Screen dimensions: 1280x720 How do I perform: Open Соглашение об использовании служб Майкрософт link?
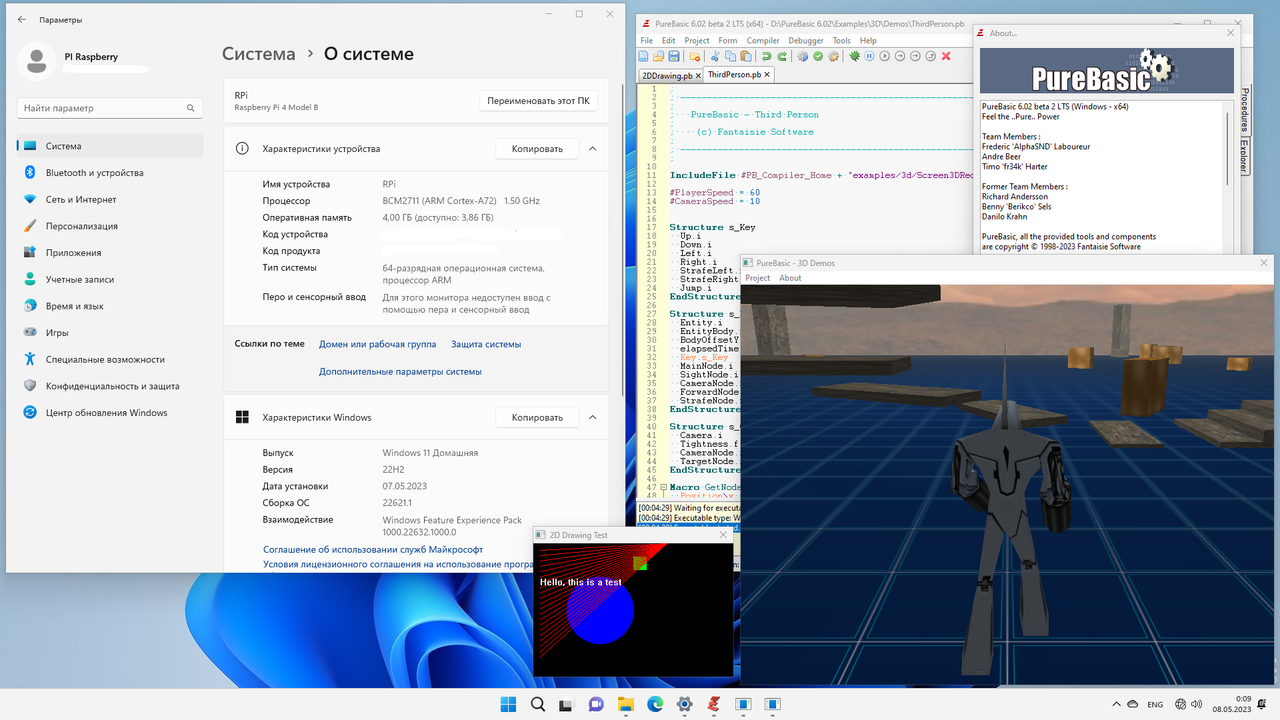[x=373, y=549]
